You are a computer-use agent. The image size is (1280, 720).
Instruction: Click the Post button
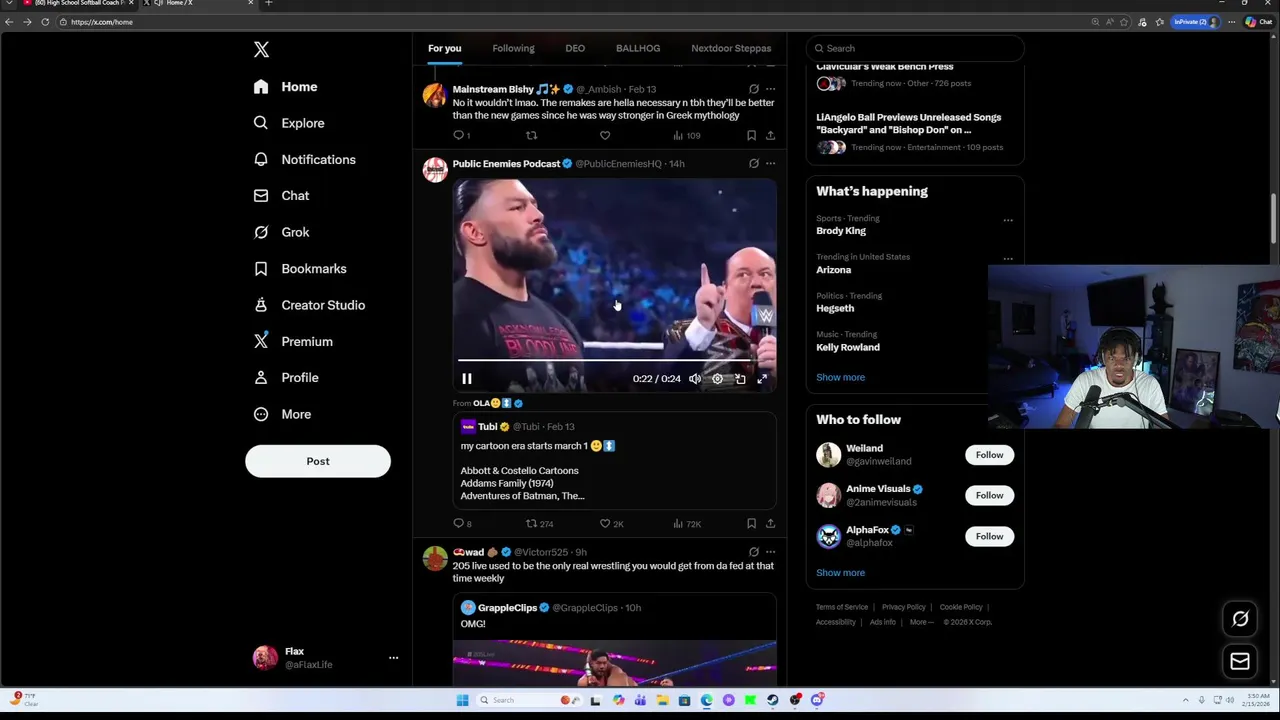318,461
